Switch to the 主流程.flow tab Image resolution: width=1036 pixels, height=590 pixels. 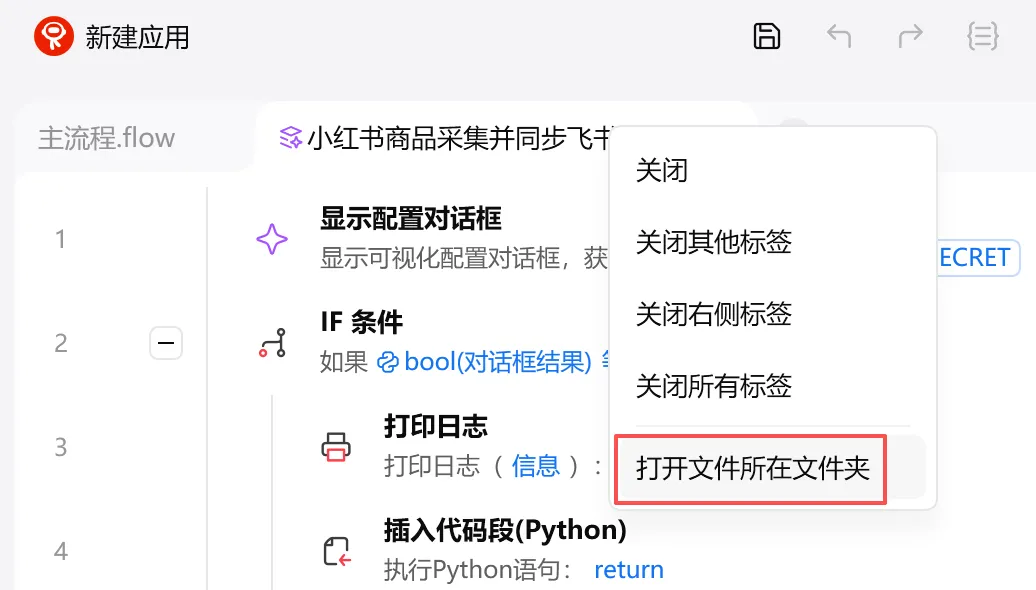click(x=107, y=138)
